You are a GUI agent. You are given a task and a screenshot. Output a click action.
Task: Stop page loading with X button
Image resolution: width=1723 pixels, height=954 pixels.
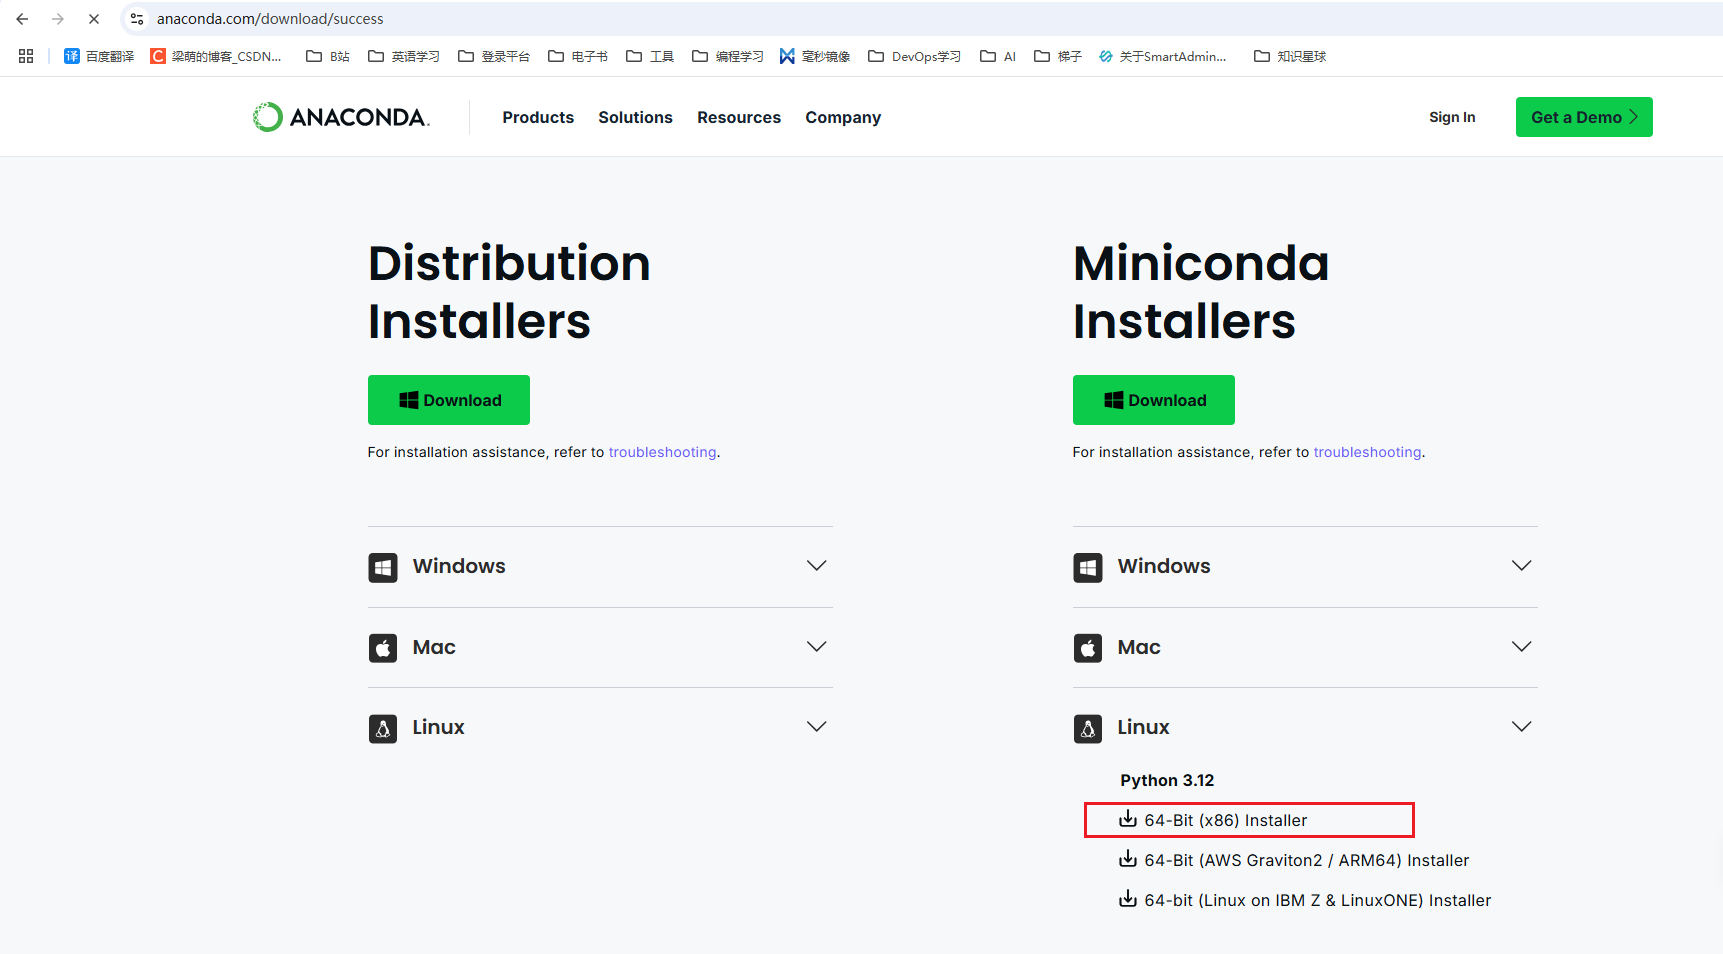pyautogui.click(x=94, y=19)
